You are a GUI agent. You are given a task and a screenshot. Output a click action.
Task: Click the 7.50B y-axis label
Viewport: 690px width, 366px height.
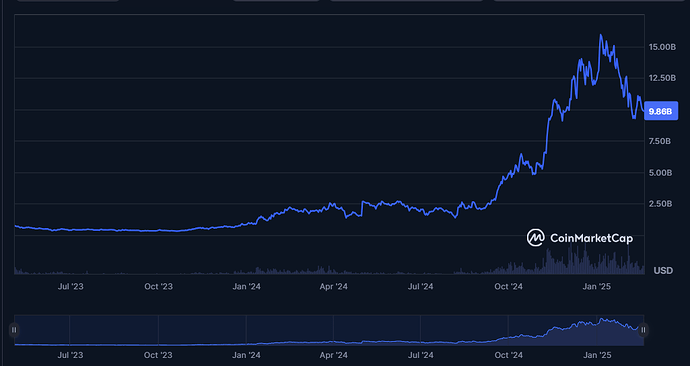tap(660, 141)
